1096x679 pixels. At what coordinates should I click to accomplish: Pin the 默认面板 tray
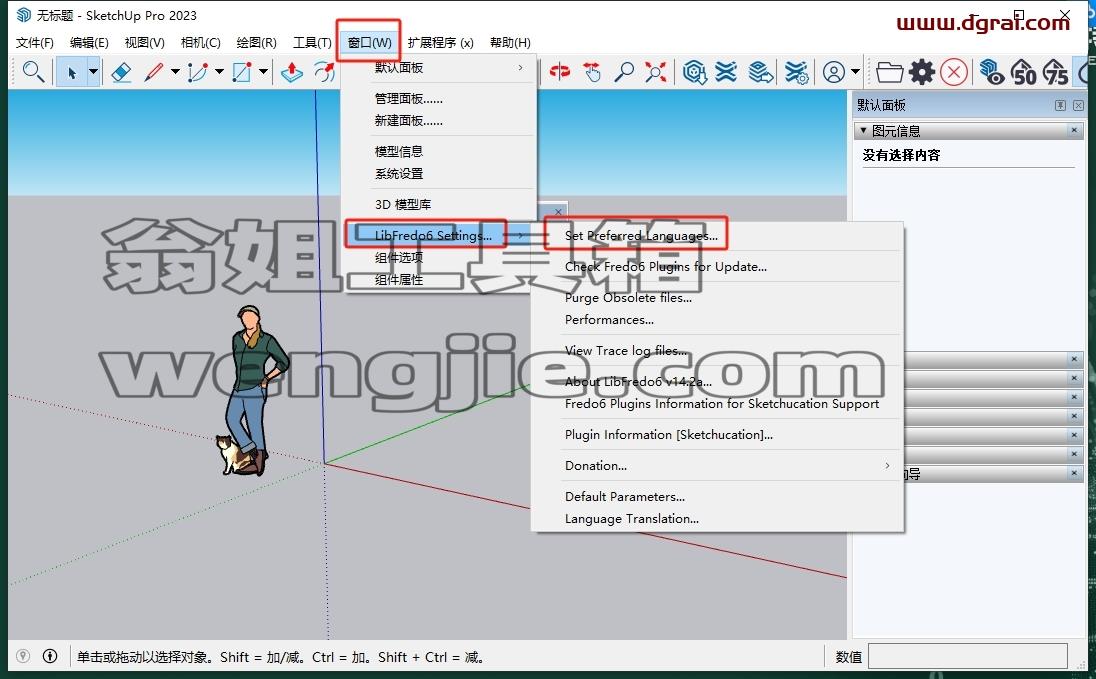(1060, 105)
